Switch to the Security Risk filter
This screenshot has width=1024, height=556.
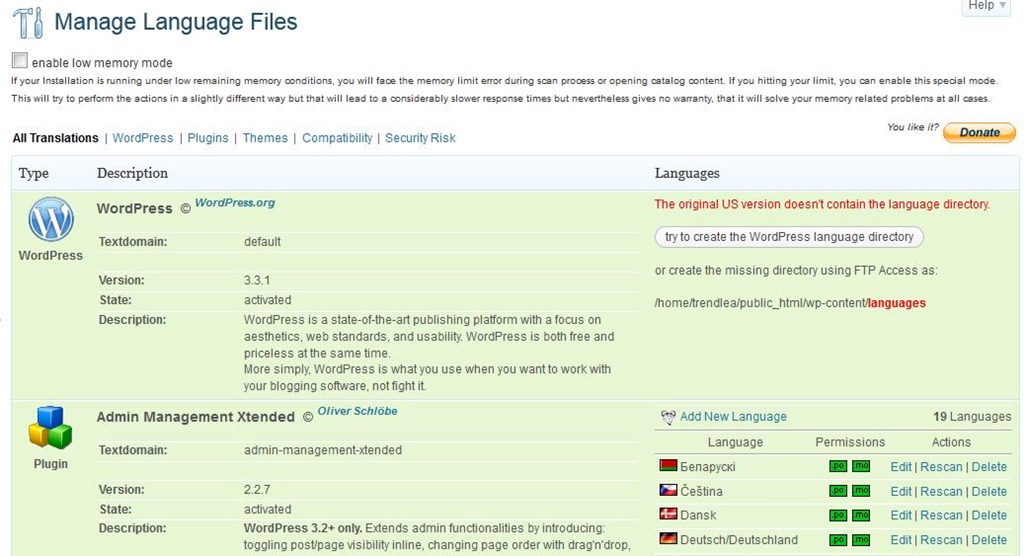point(420,138)
